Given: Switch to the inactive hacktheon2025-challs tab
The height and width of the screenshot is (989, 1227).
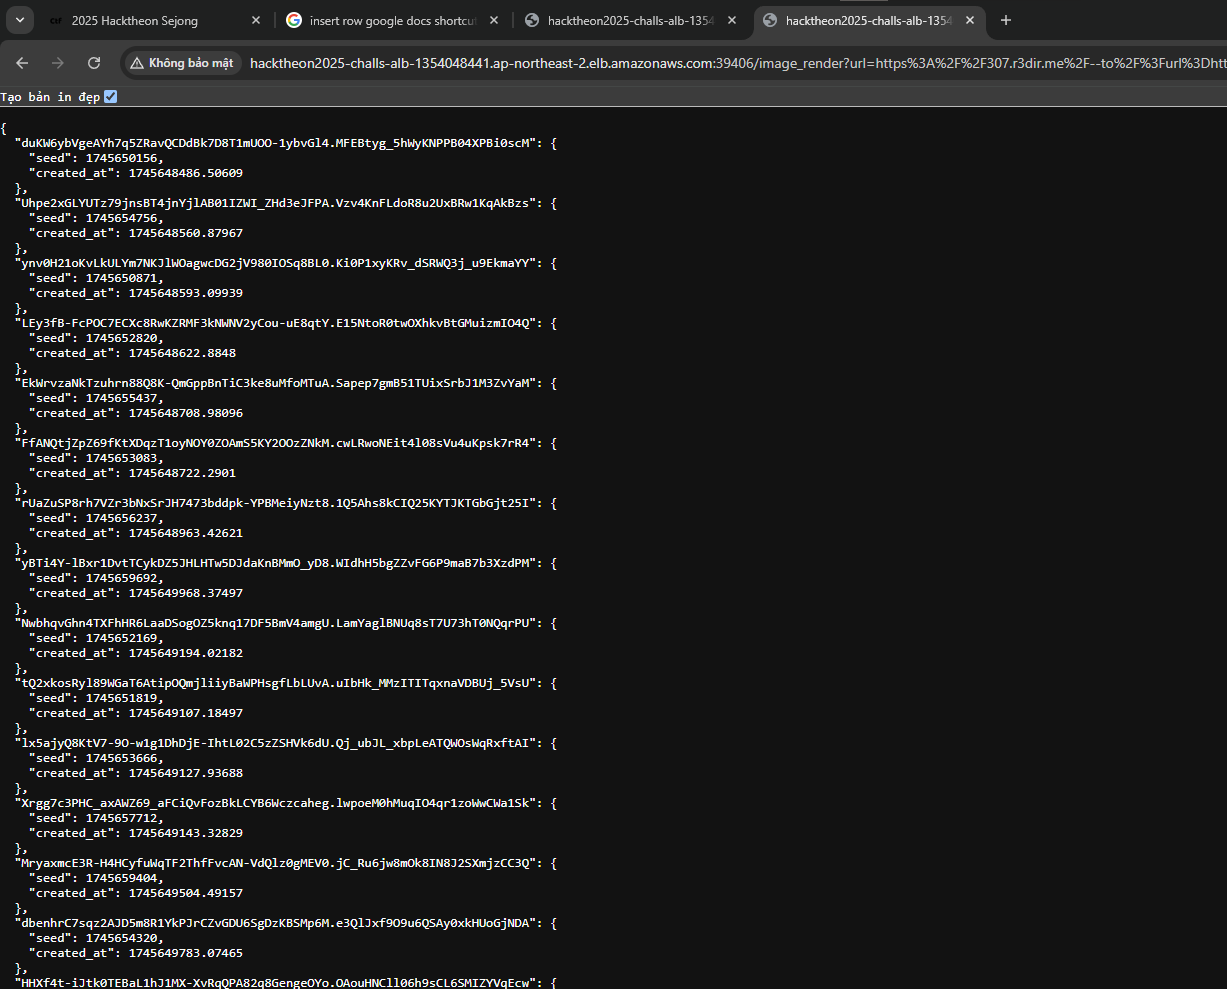Looking at the screenshot, I should click(630, 21).
